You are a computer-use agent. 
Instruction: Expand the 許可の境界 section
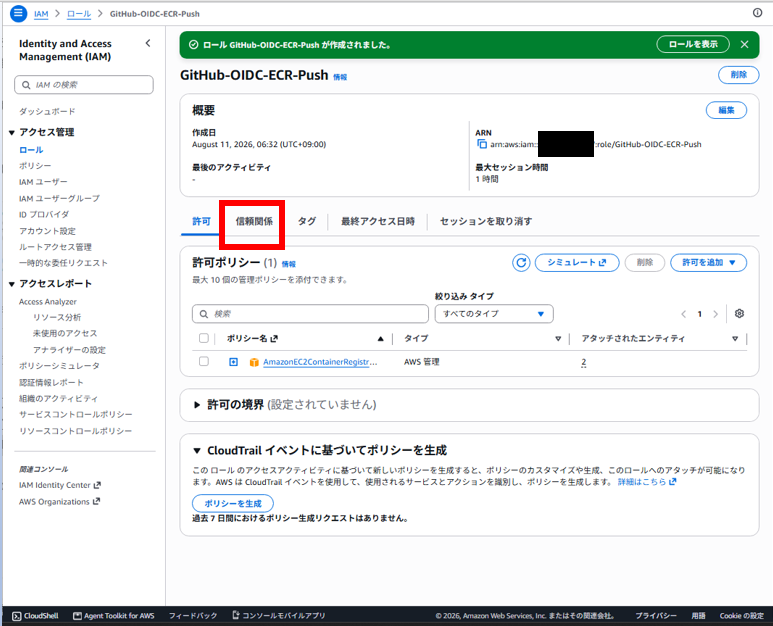pyautogui.click(x=197, y=405)
